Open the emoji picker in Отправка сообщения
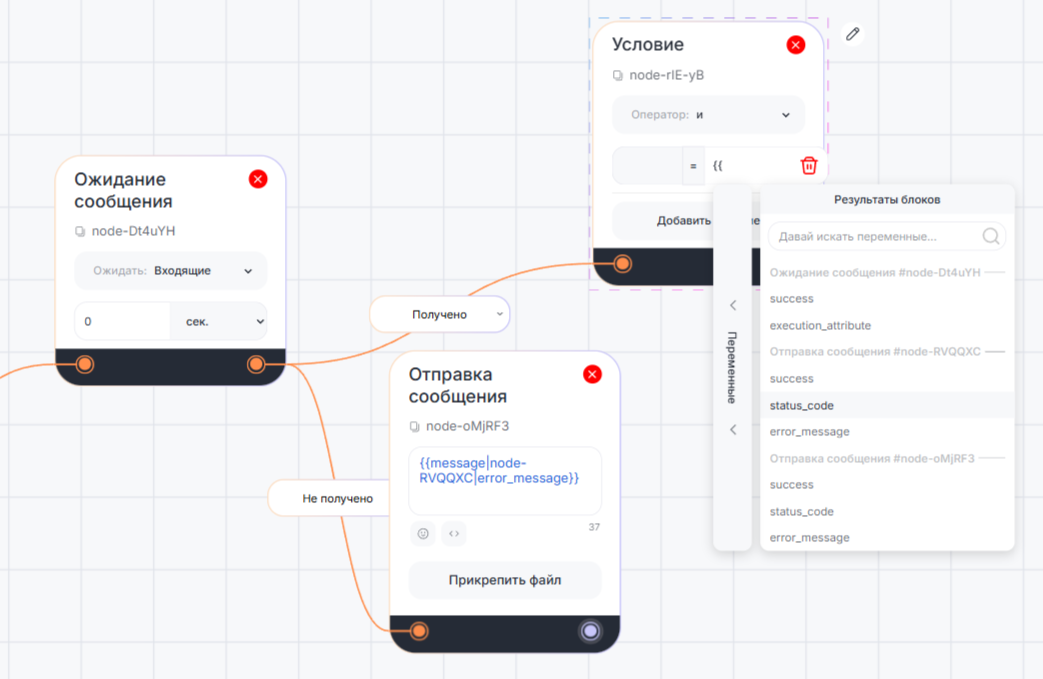Viewport: 1043px width, 679px height. pos(423,534)
